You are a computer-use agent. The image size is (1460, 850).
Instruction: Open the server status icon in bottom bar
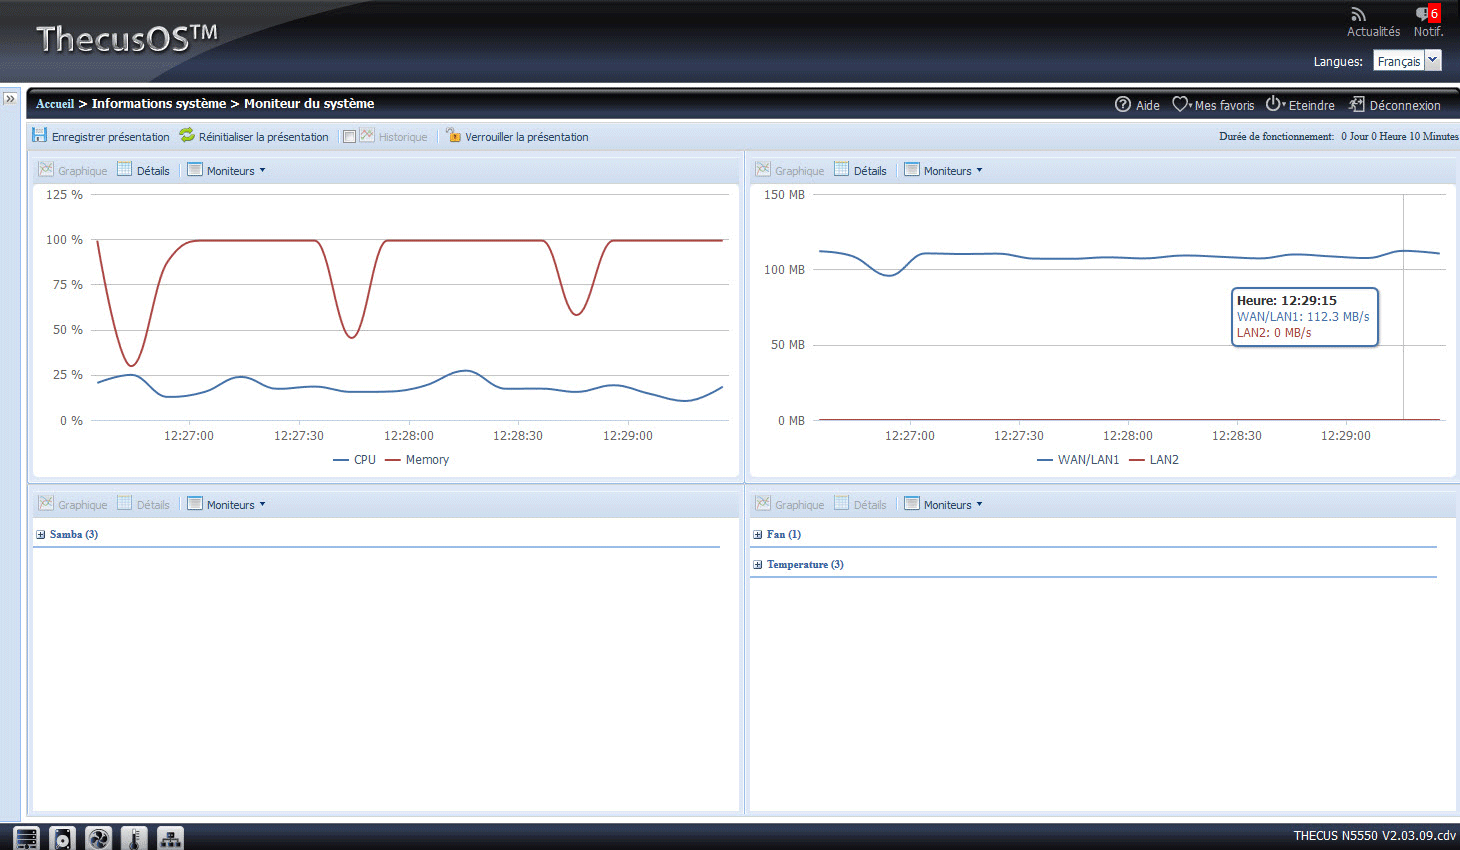(26, 838)
